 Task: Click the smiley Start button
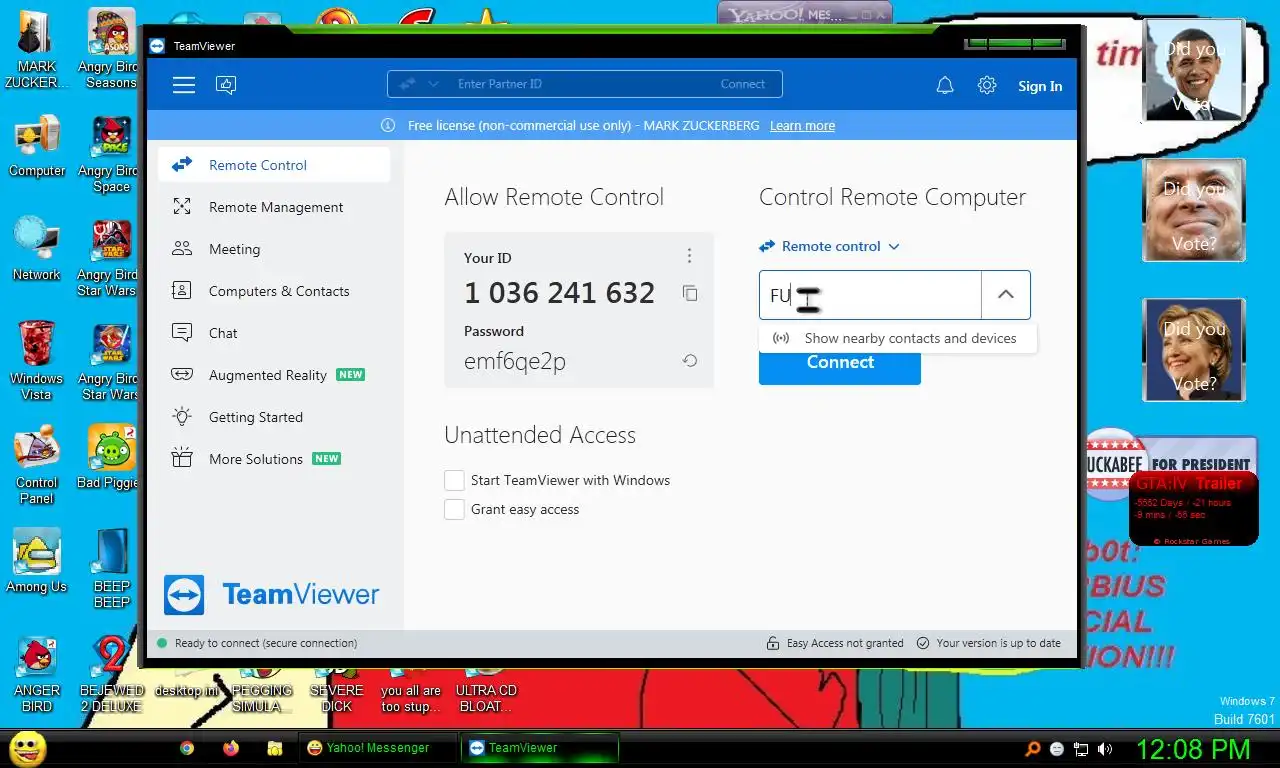[27, 748]
